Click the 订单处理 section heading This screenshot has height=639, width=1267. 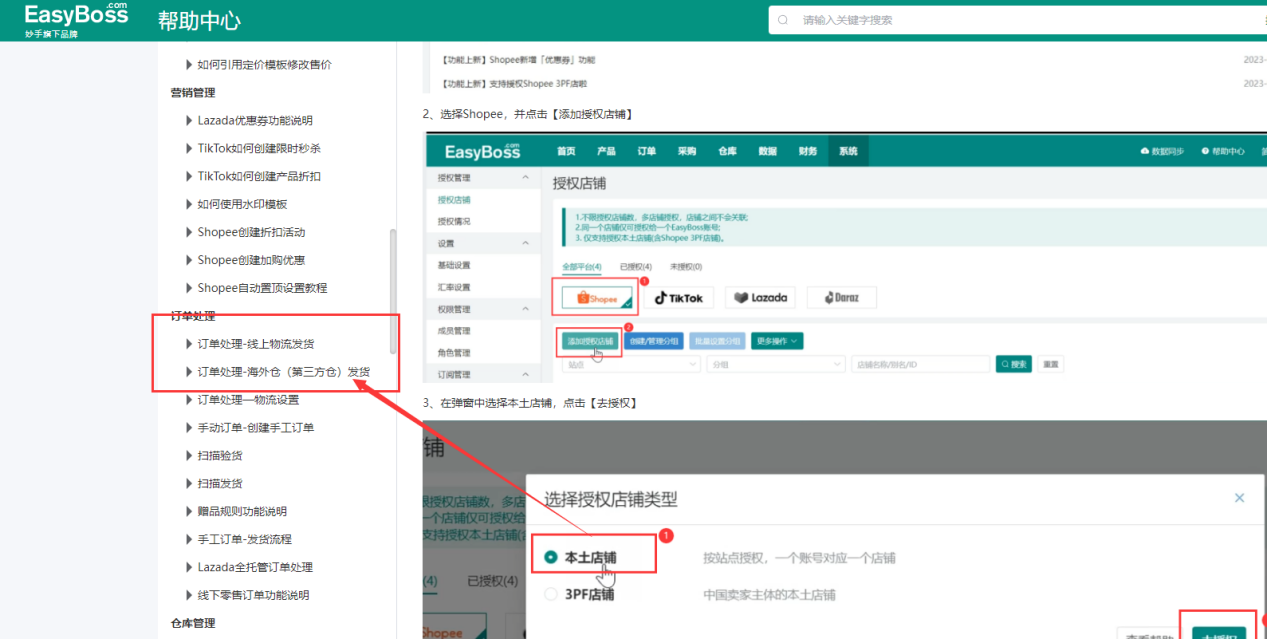click(193, 316)
